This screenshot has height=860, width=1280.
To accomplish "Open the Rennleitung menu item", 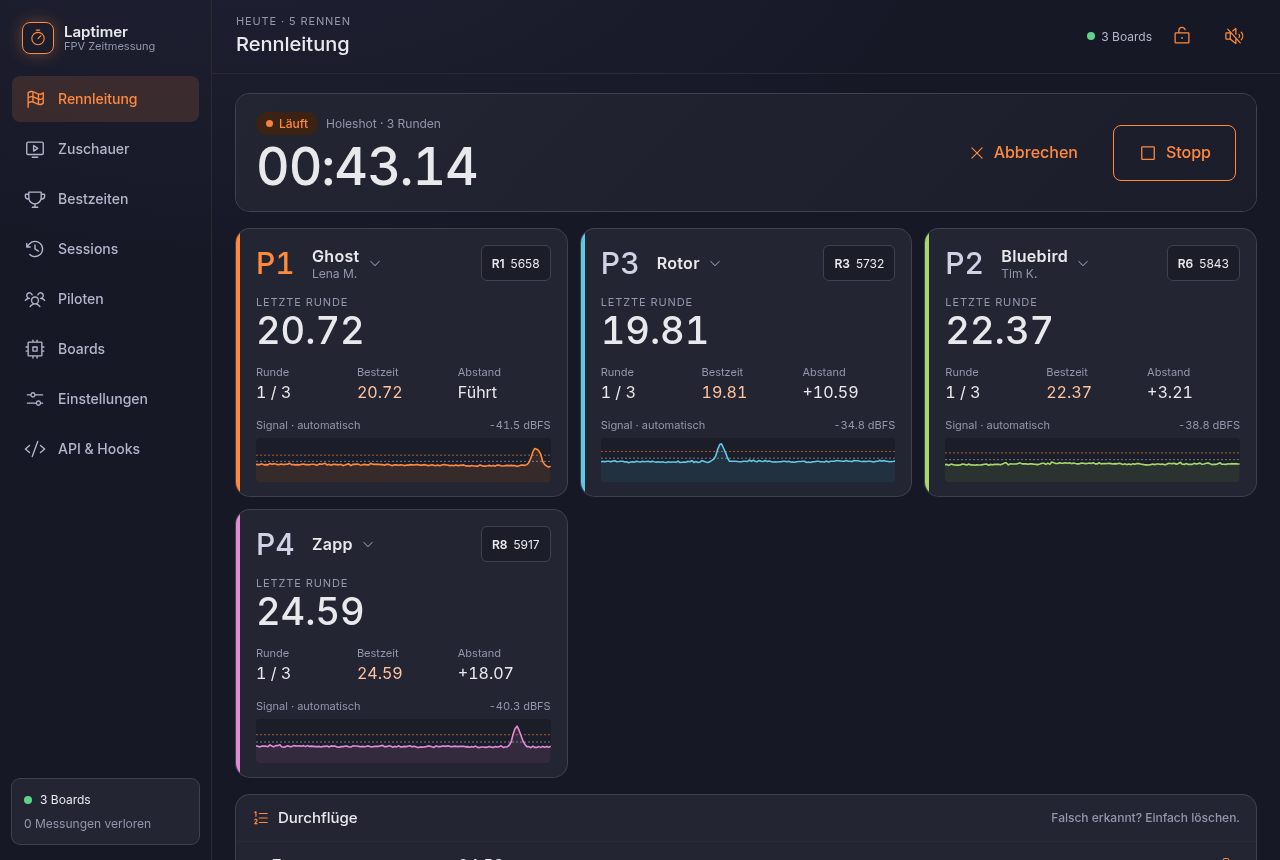I will pos(105,99).
